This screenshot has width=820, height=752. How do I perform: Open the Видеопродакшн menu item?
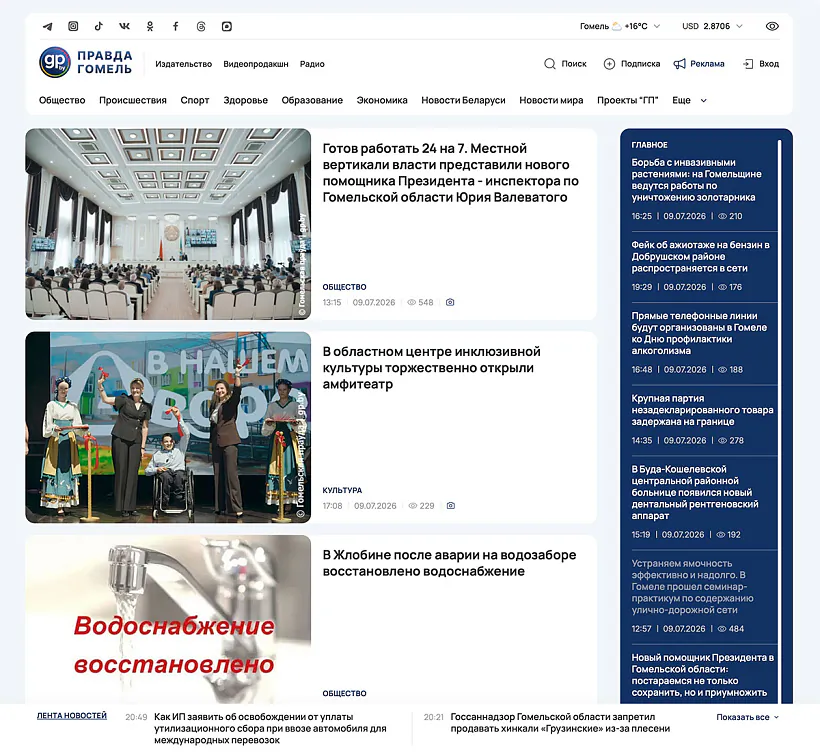click(256, 64)
